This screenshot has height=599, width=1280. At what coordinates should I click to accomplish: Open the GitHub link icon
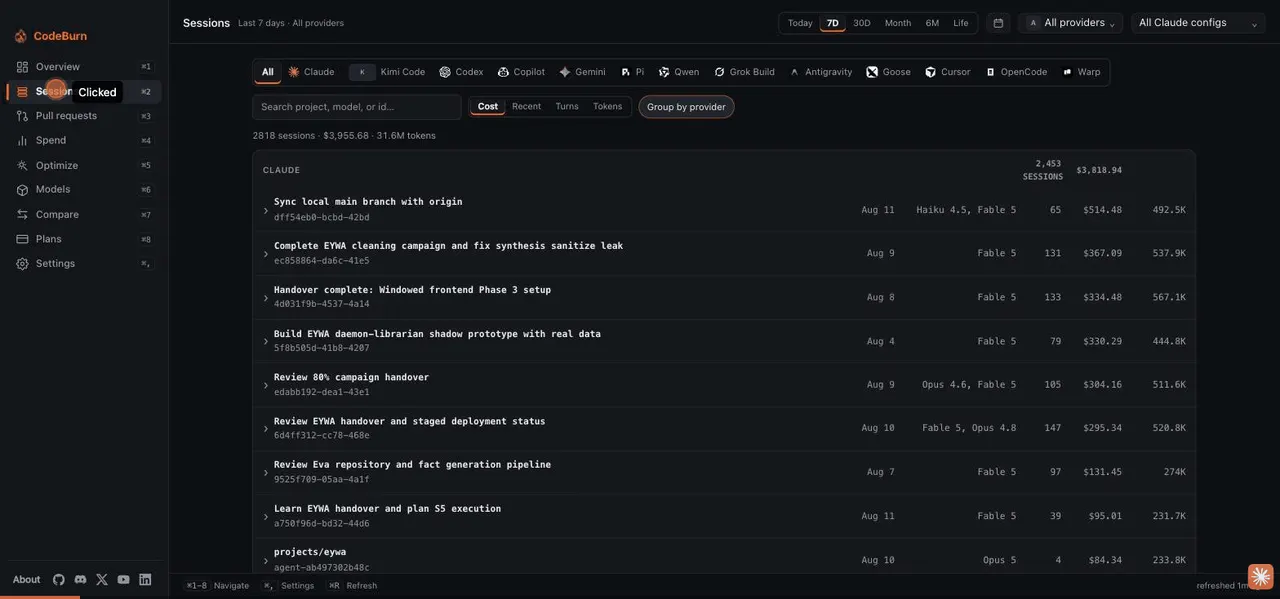point(59,580)
